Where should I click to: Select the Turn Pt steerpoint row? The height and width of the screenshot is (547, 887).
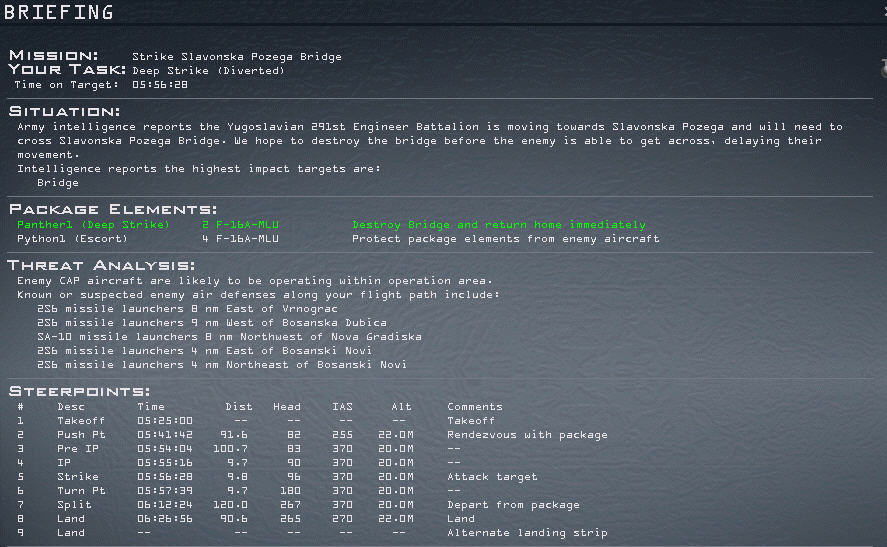click(80, 491)
